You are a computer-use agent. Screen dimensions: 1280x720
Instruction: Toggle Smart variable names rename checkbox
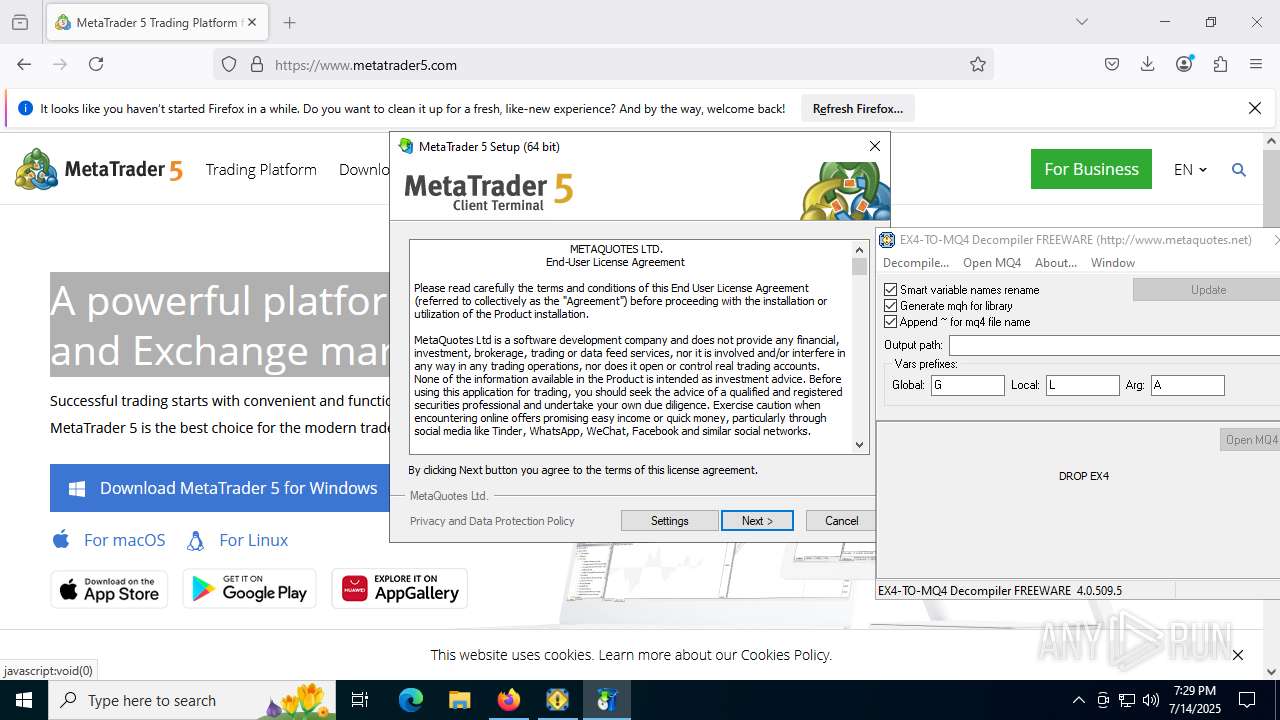coord(891,290)
